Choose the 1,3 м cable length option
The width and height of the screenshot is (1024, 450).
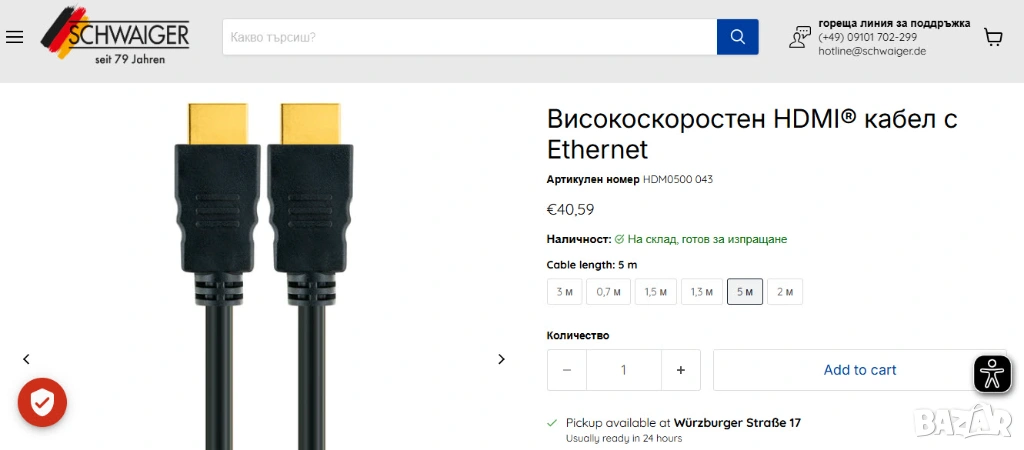(x=702, y=292)
